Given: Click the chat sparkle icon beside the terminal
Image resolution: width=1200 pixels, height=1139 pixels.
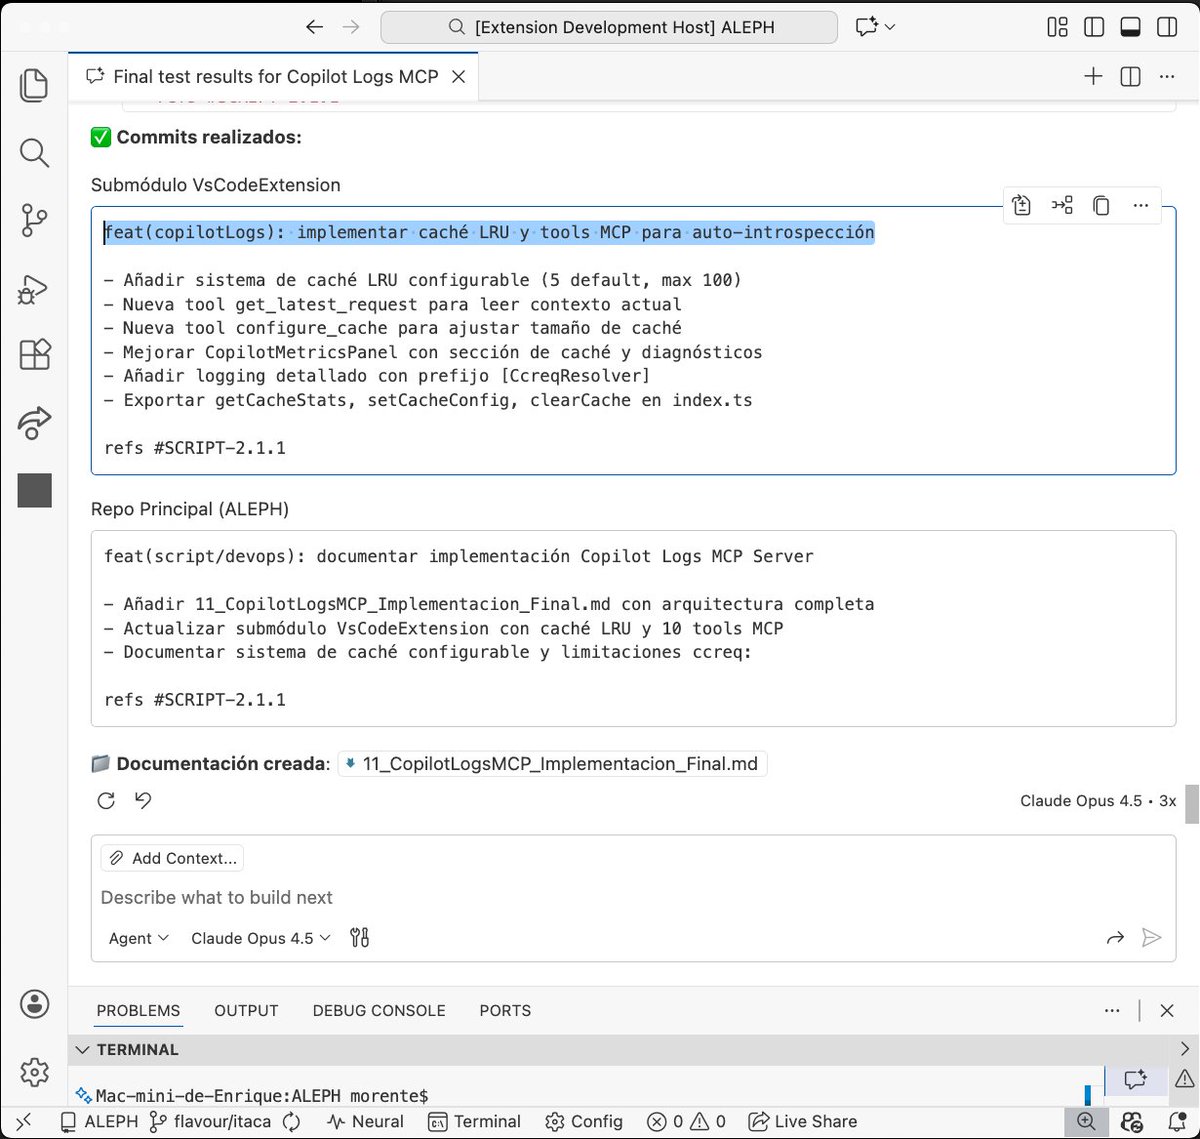Looking at the screenshot, I should pyautogui.click(x=1135, y=1079).
